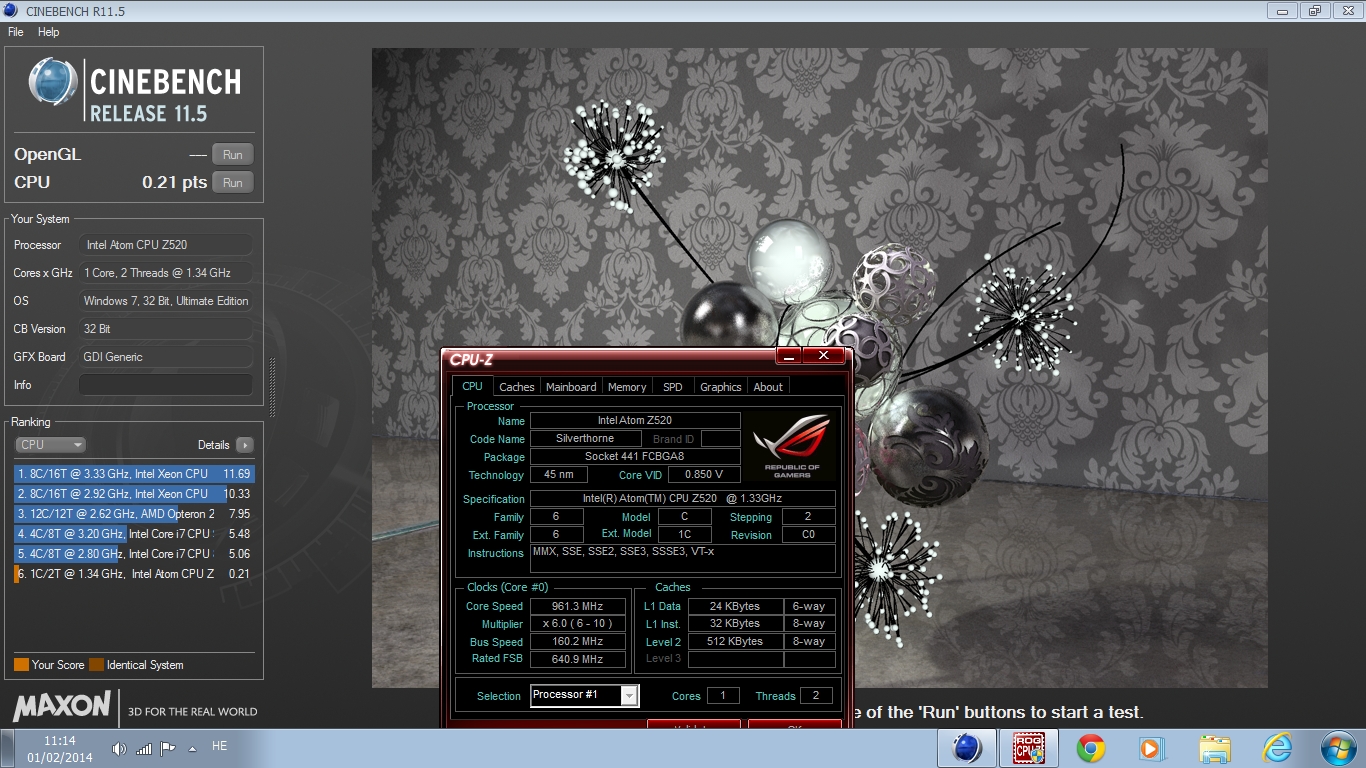Image resolution: width=1366 pixels, height=768 pixels.
Task: Minimize the CPU-Z window
Action: point(789,356)
